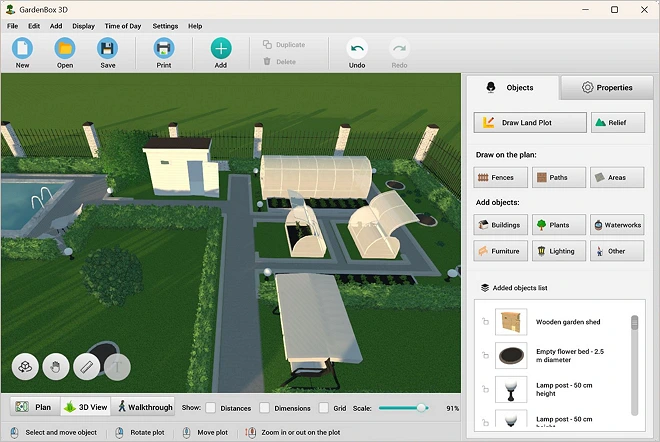Click the "Move plot" status hint
660x442 pixels.
(x=213, y=432)
